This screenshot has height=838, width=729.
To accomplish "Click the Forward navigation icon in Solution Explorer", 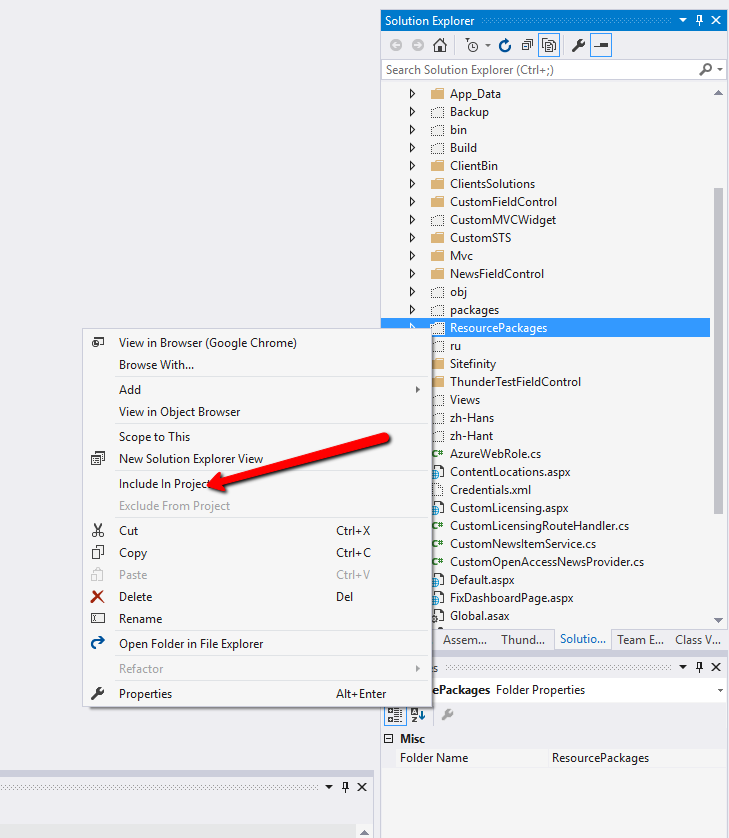I will pos(418,45).
